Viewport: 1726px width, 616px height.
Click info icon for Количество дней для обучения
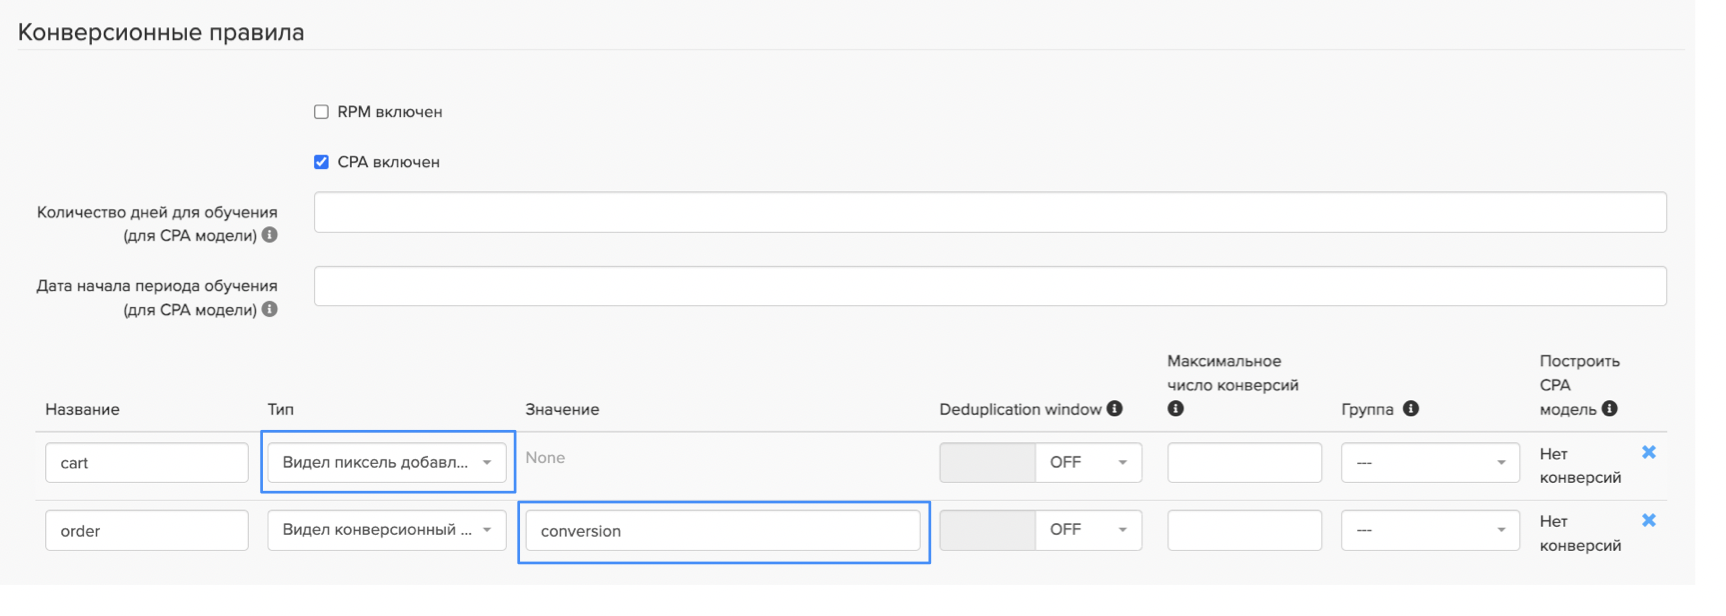click(270, 235)
